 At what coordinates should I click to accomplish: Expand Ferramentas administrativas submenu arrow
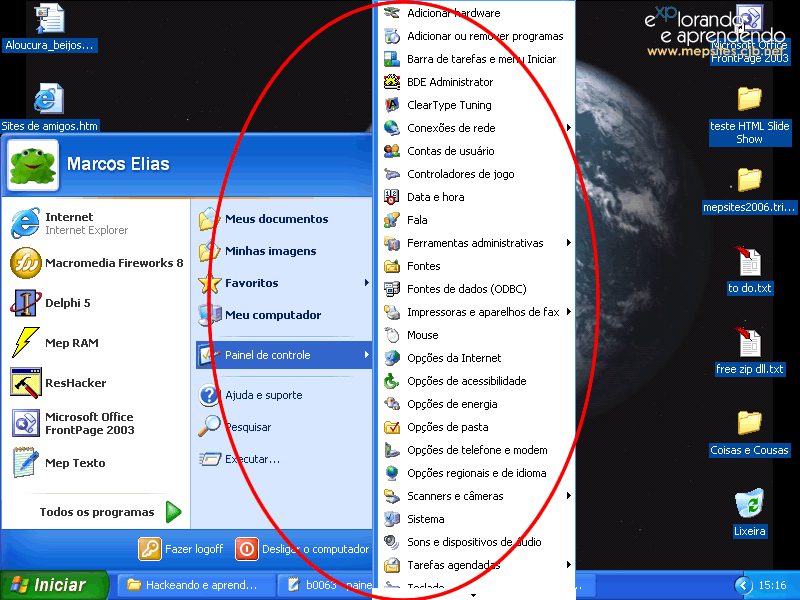[568, 243]
